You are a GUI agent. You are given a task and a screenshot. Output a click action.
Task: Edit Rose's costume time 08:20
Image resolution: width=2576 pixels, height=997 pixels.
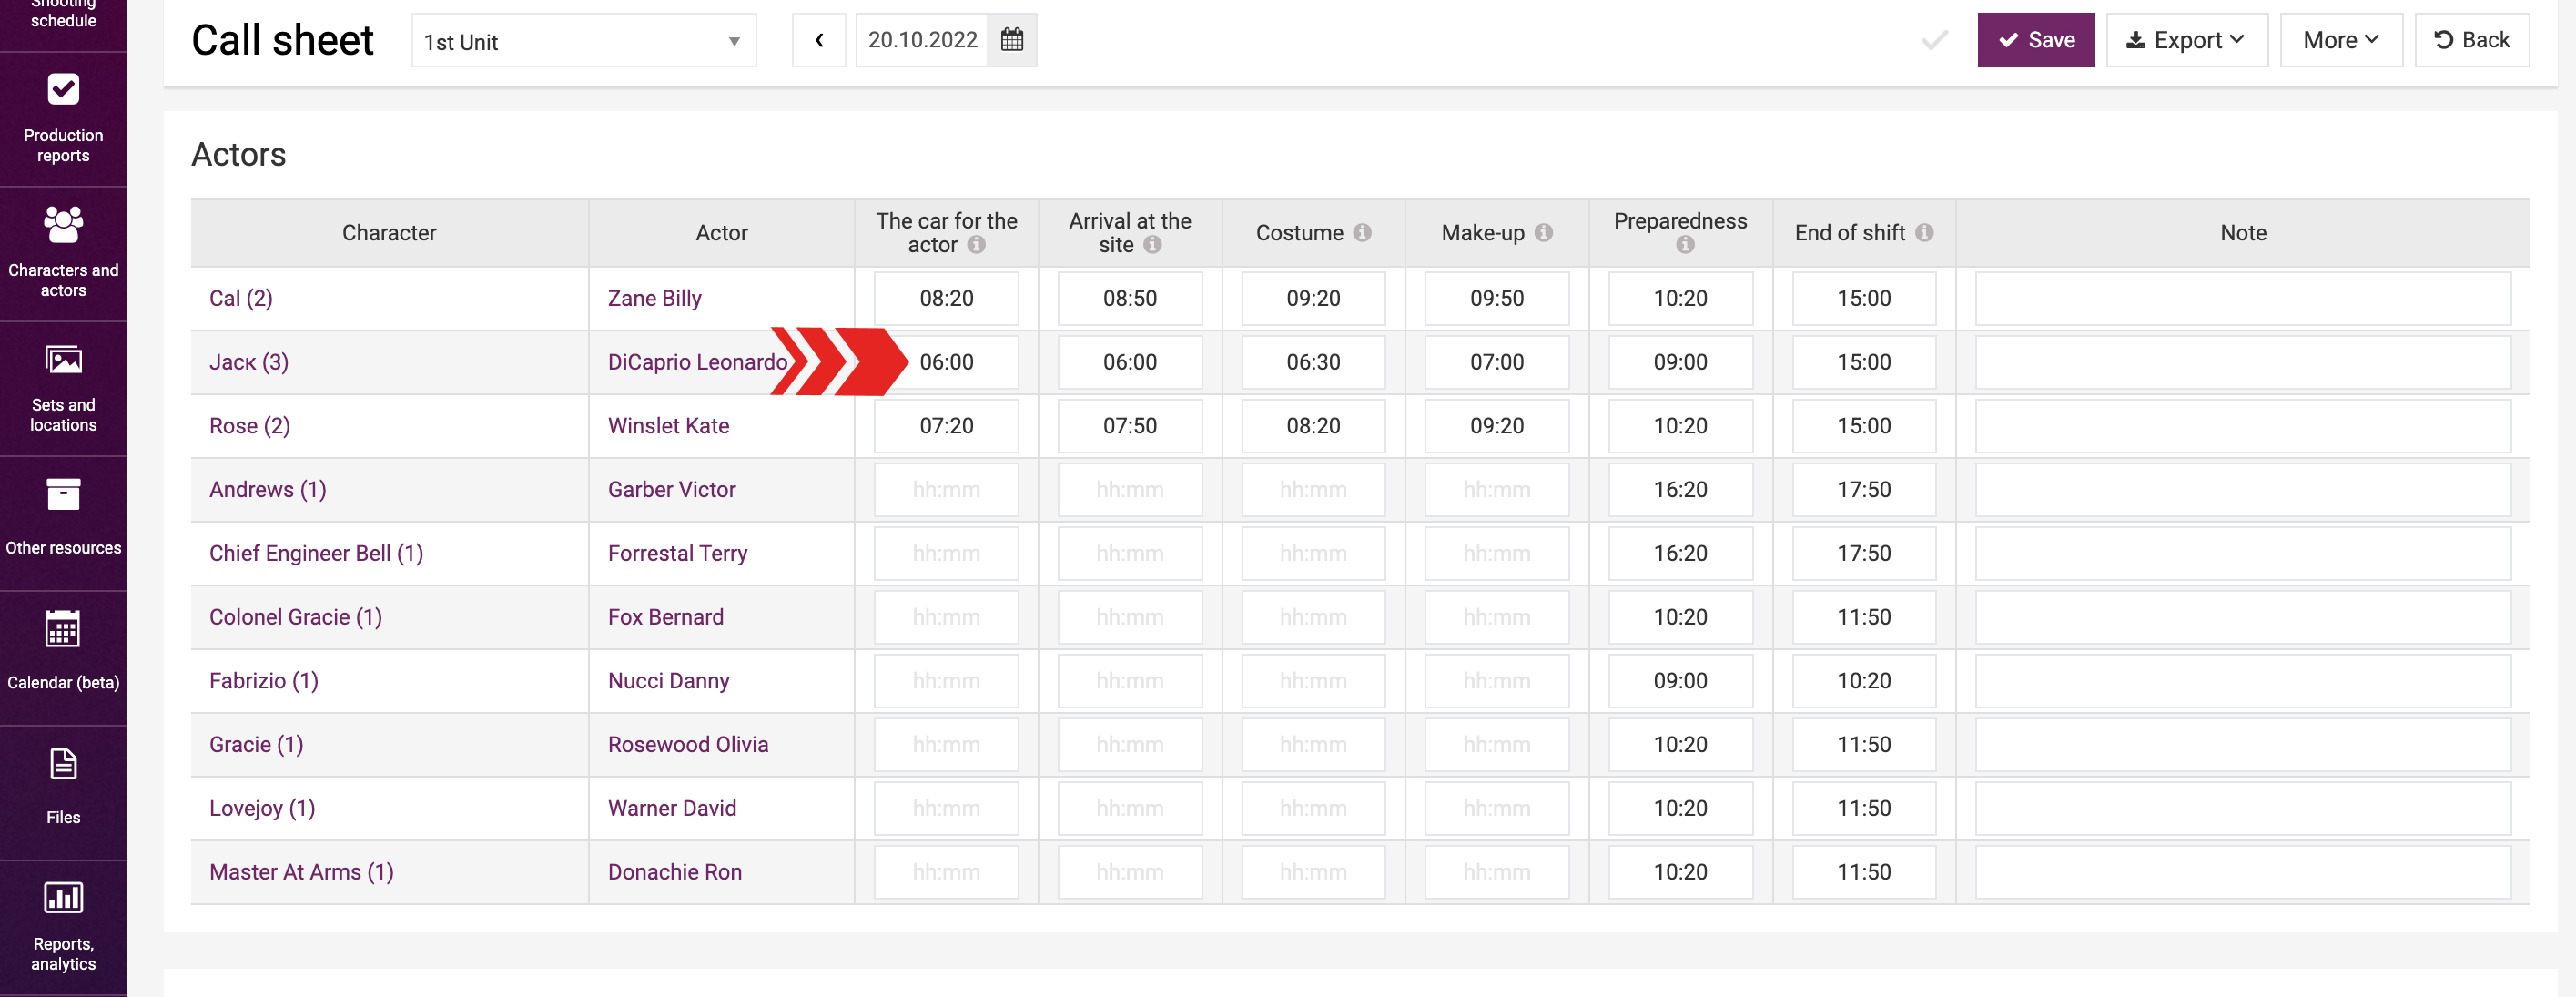1313,426
